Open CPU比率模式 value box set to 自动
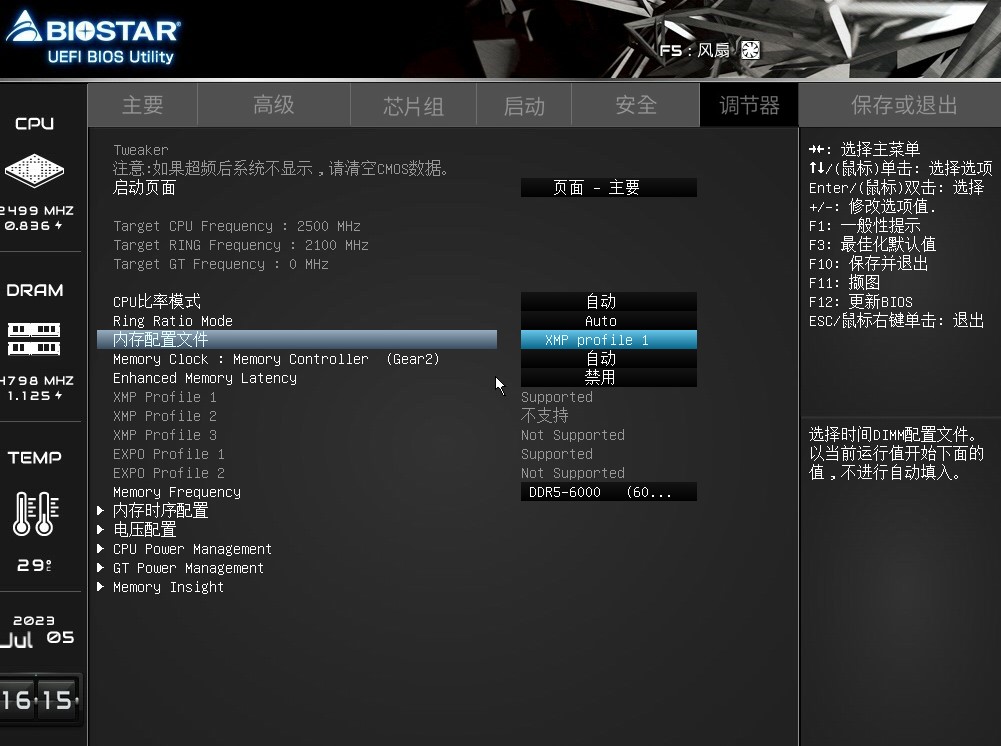Image resolution: width=1001 pixels, height=746 pixels. click(608, 301)
